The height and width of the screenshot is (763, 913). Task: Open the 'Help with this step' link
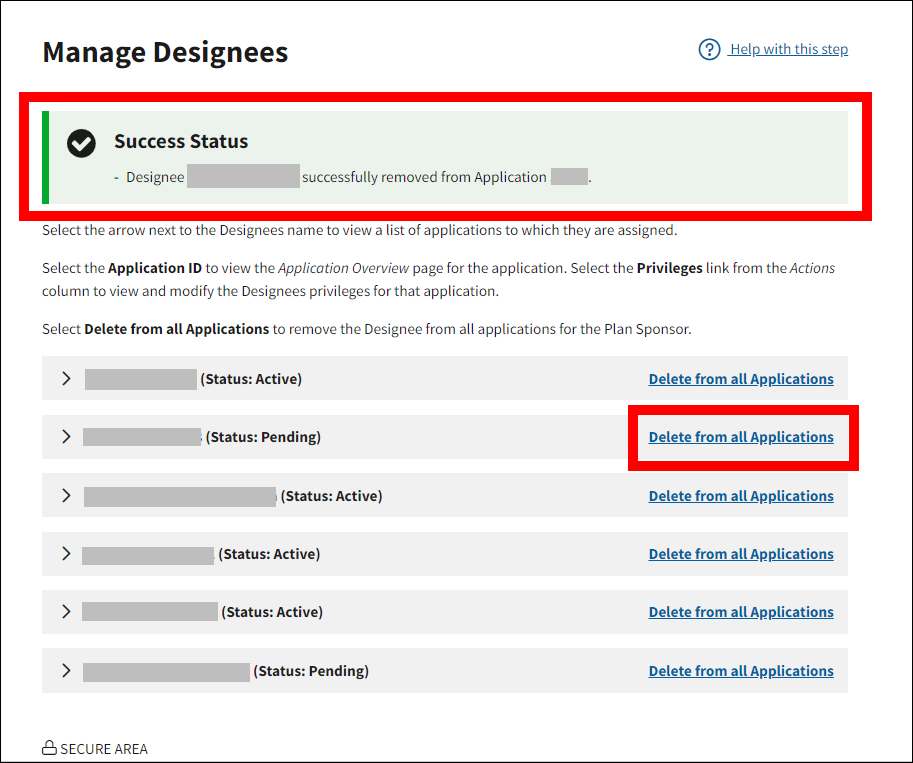pyautogui.click(x=788, y=50)
